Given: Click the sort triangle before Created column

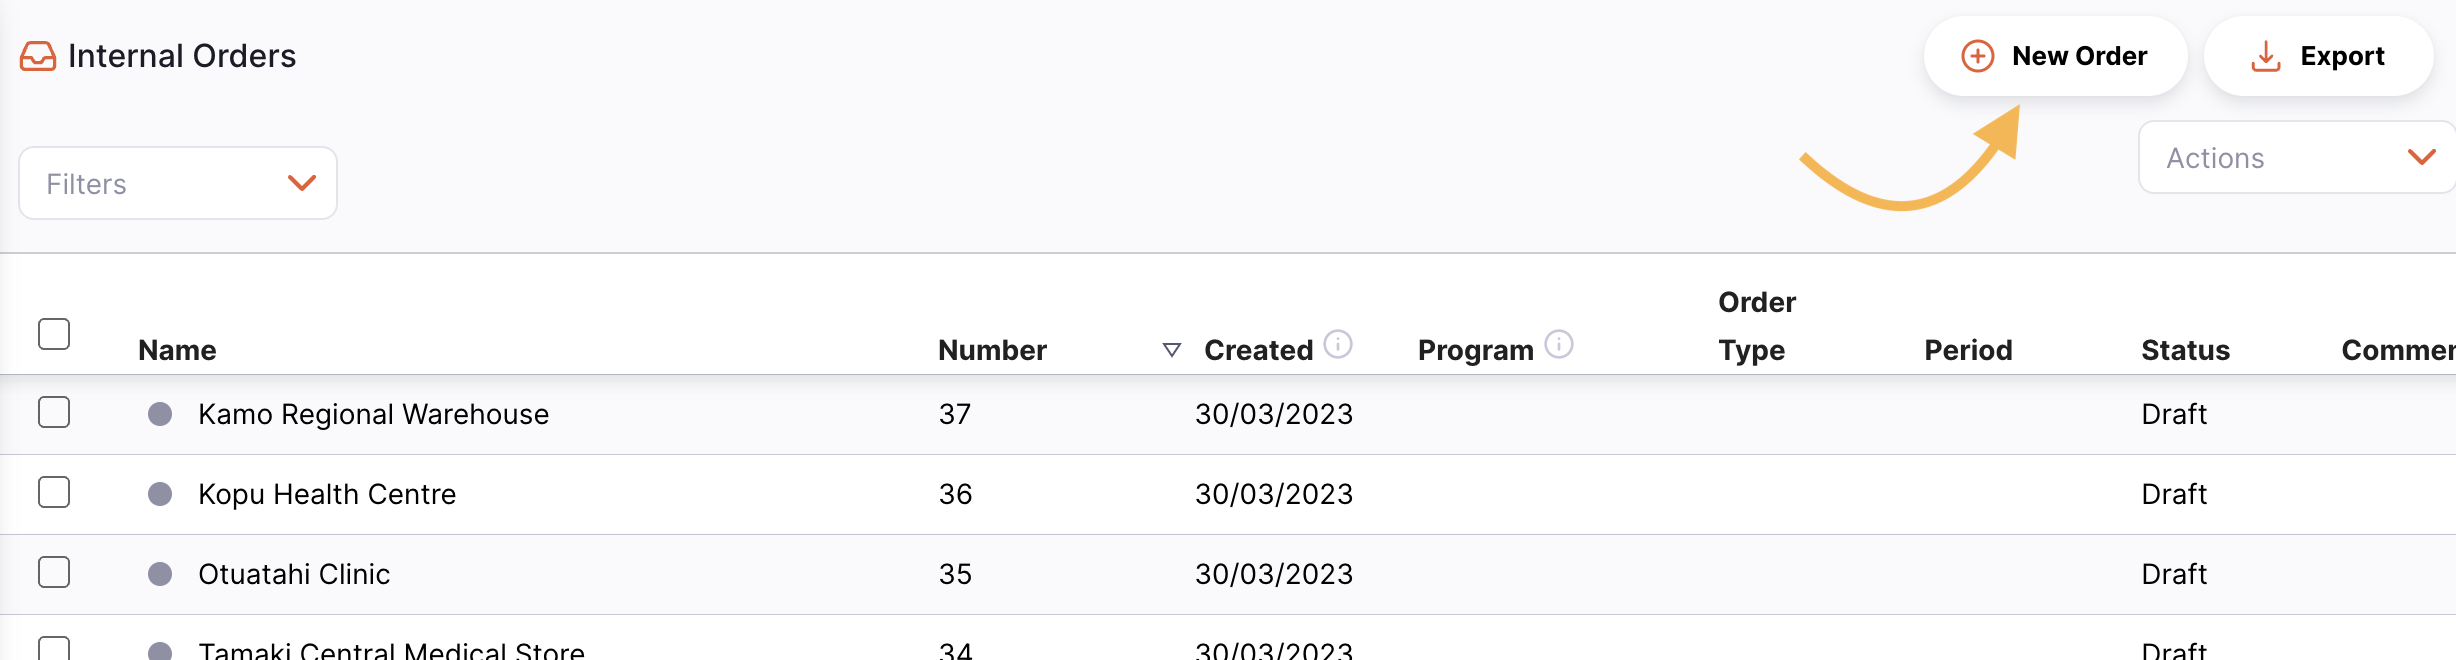Looking at the screenshot, I should pyautogui.click(x=1172, y=350).
